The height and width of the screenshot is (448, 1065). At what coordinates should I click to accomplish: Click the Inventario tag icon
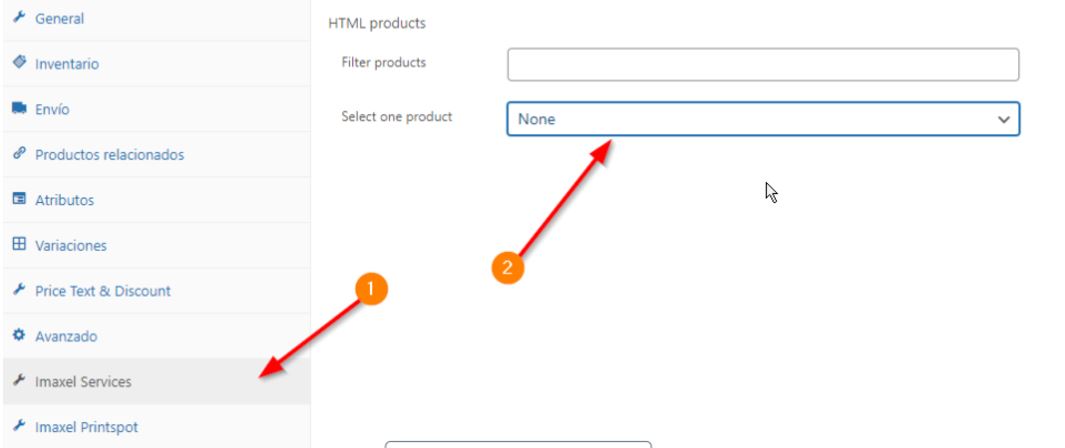click(18, 63)
